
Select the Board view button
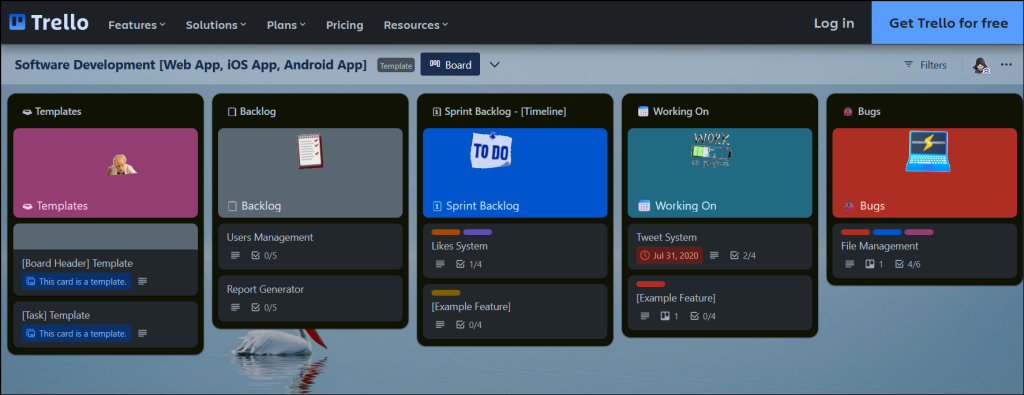[450, 65]
